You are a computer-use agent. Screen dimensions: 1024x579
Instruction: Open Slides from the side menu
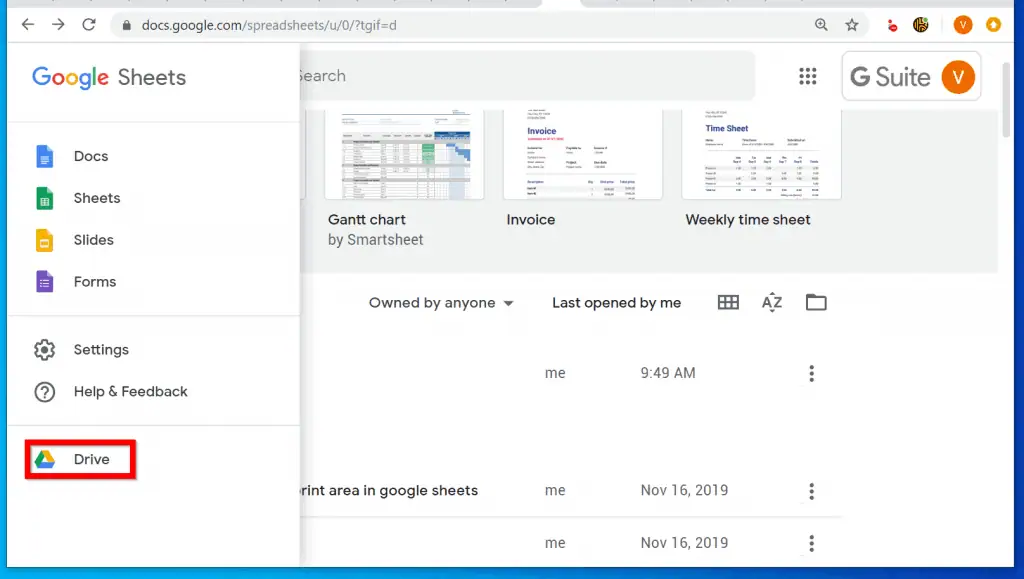pos(153,240)
